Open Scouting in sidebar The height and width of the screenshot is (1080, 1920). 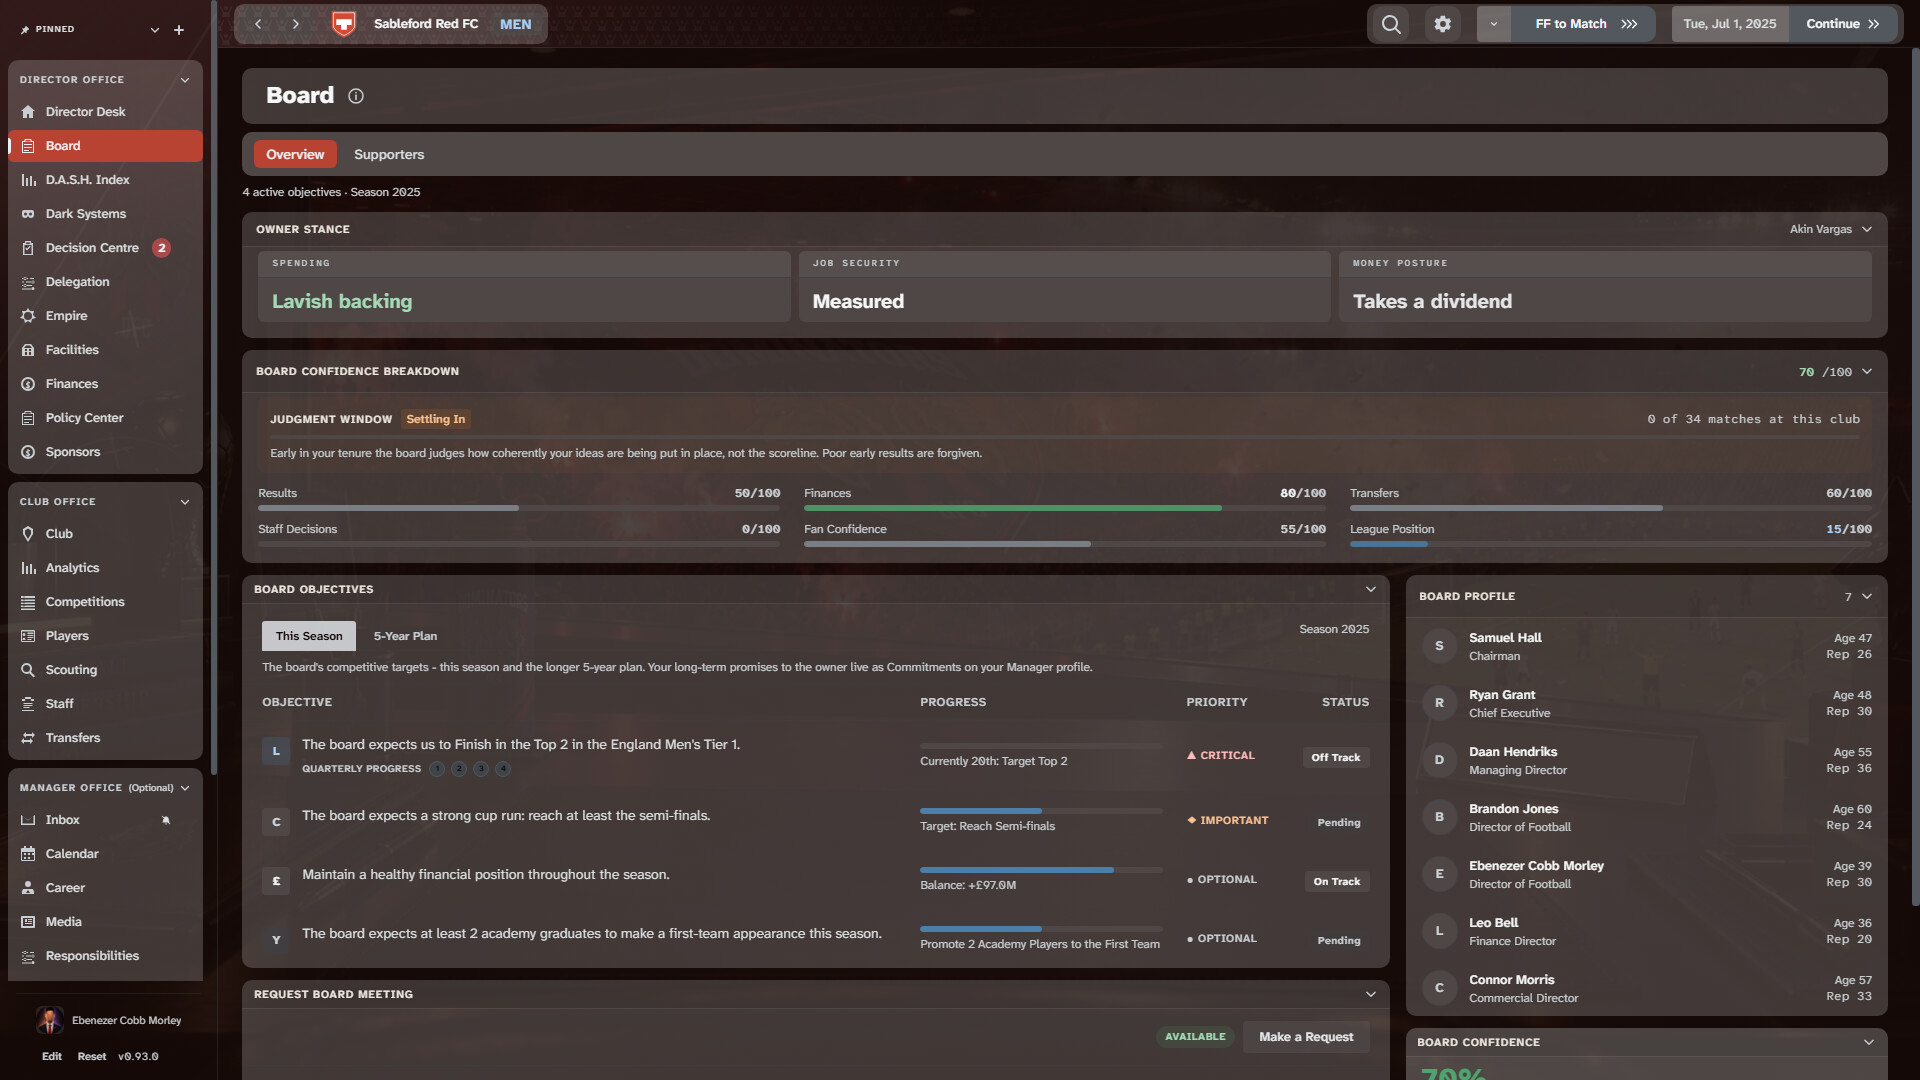[x=105, y=670]
